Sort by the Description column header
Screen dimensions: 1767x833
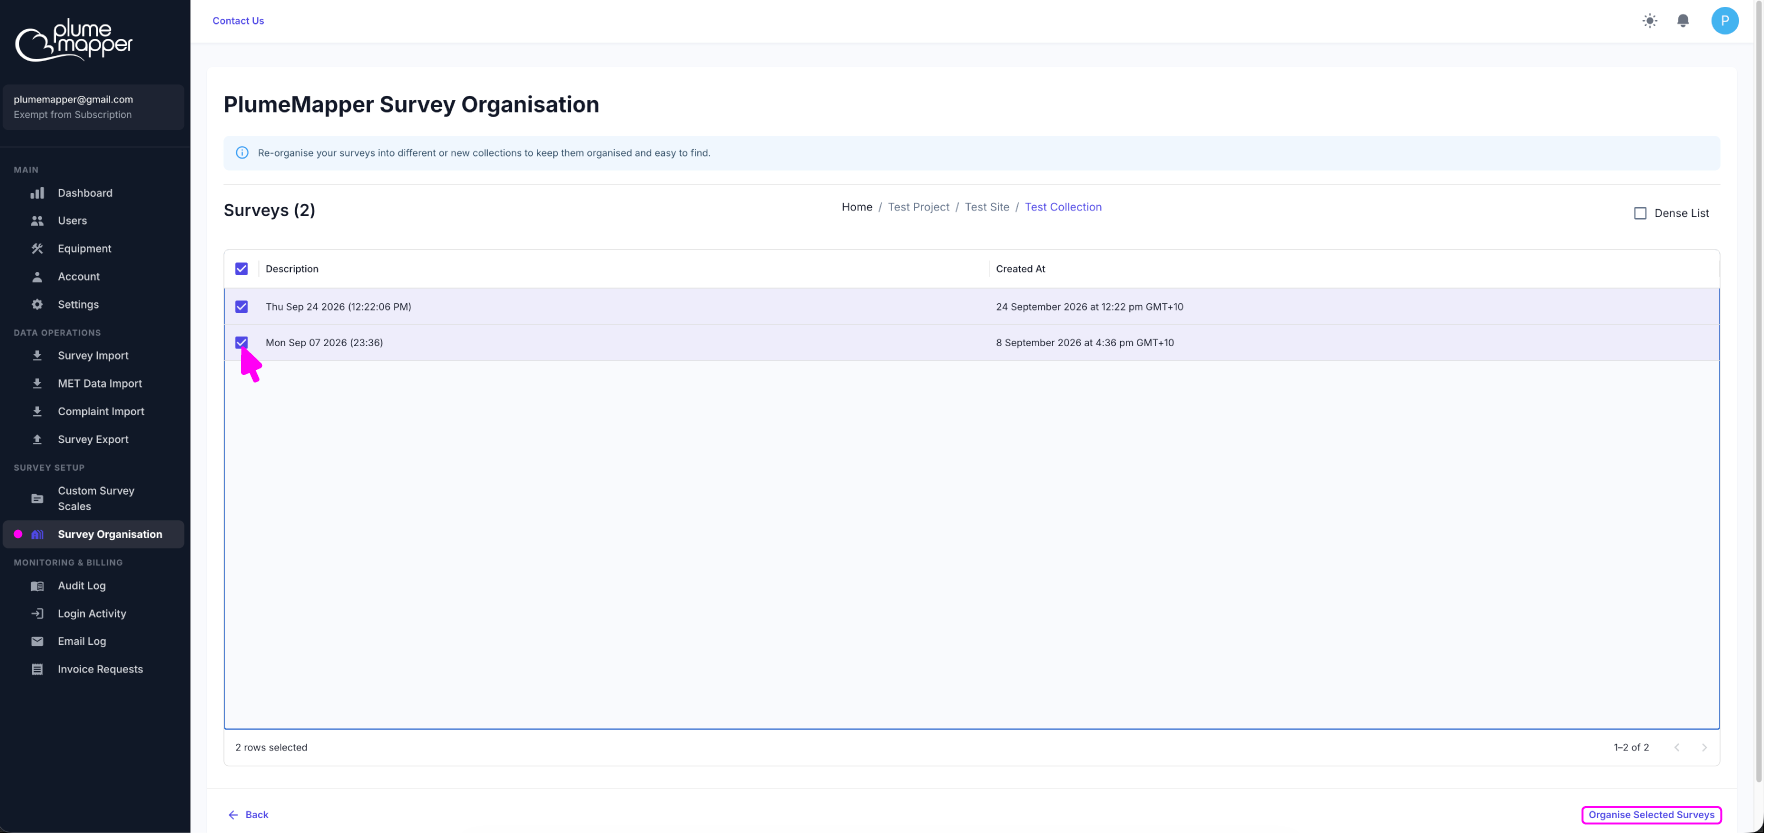(x=292, y=269)
